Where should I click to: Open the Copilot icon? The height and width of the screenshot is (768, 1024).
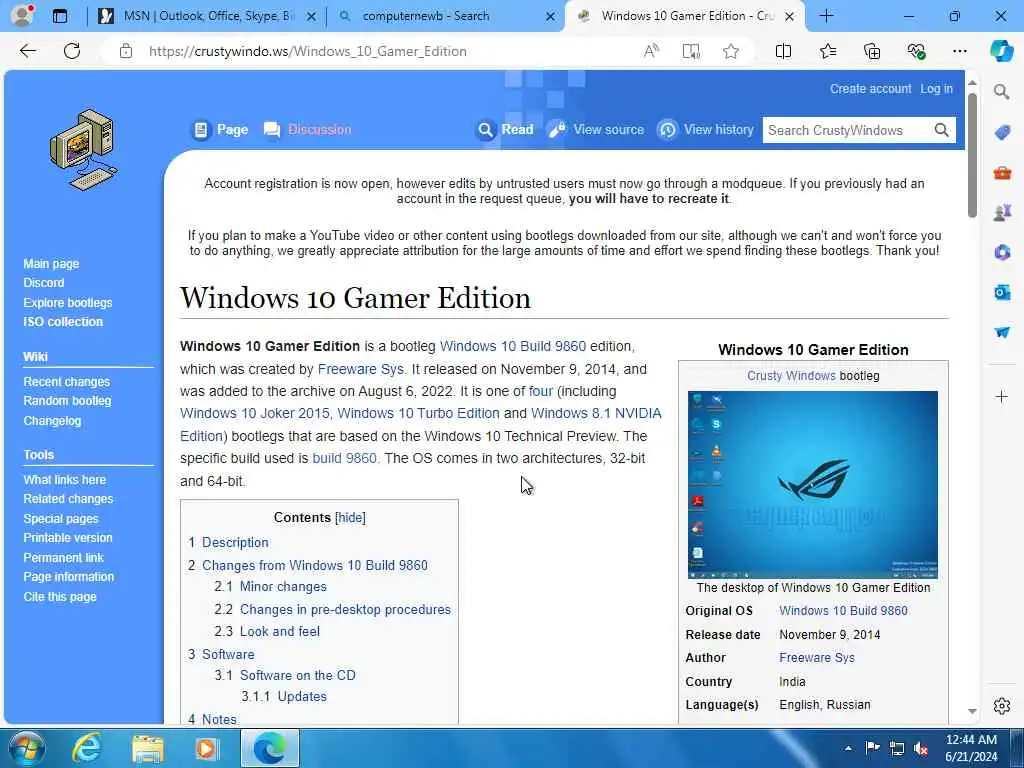(x=1001, y=51)
